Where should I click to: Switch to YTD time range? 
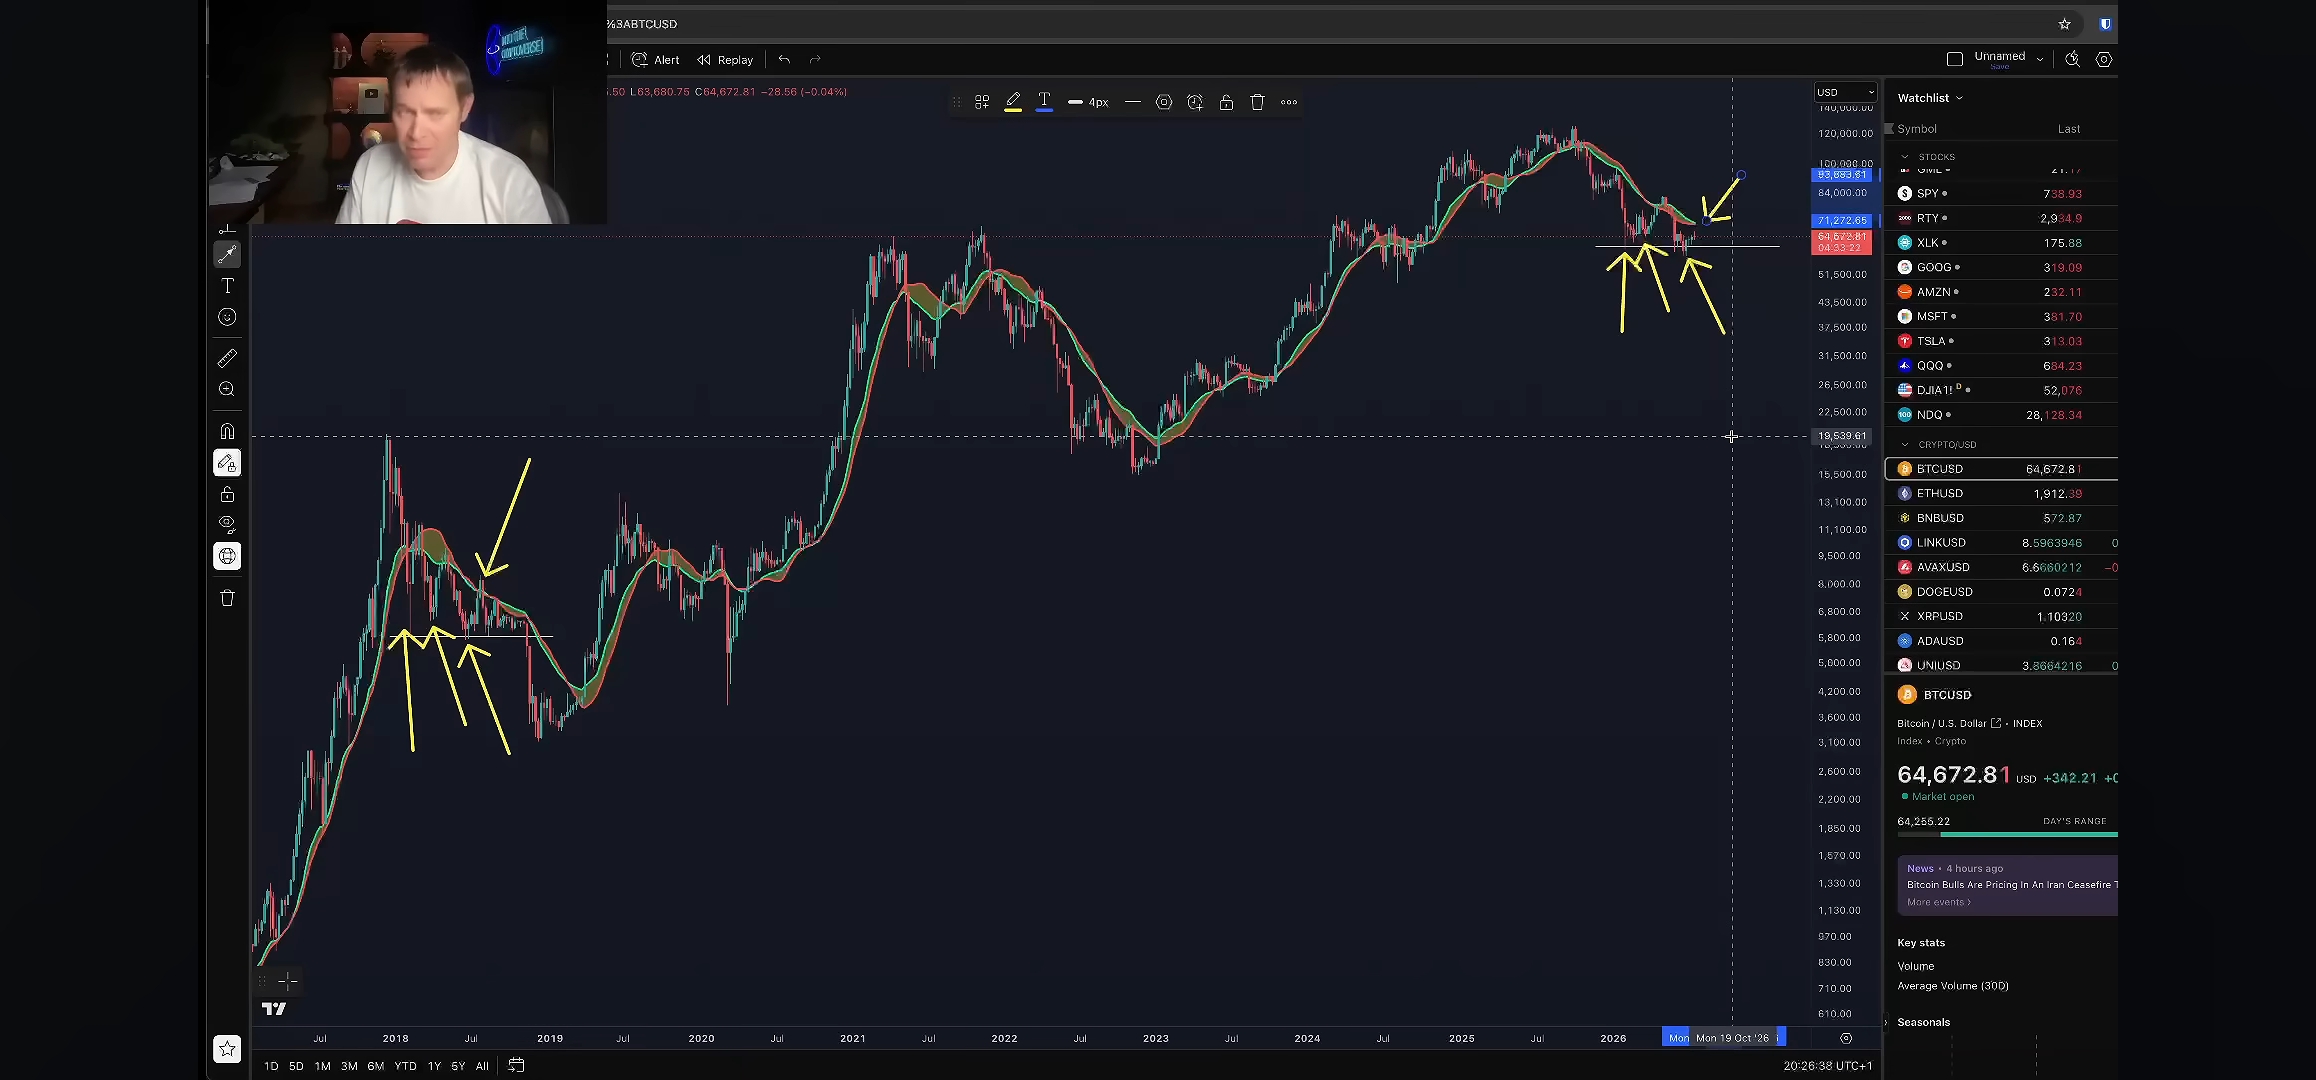coord(405,1066)
